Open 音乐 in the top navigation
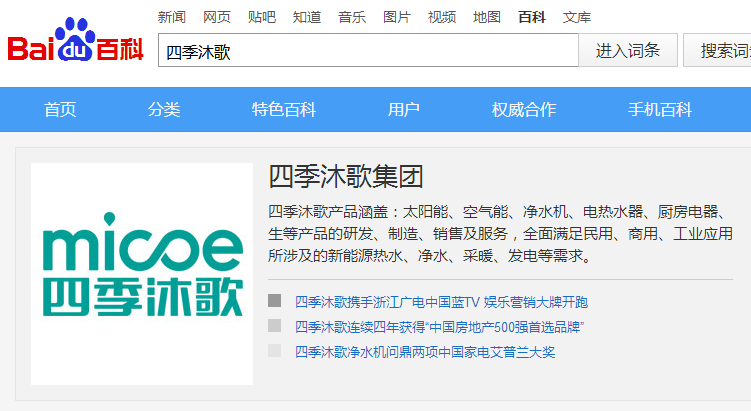This screenshot has width=751, height=411. click(x=352, y=17)
